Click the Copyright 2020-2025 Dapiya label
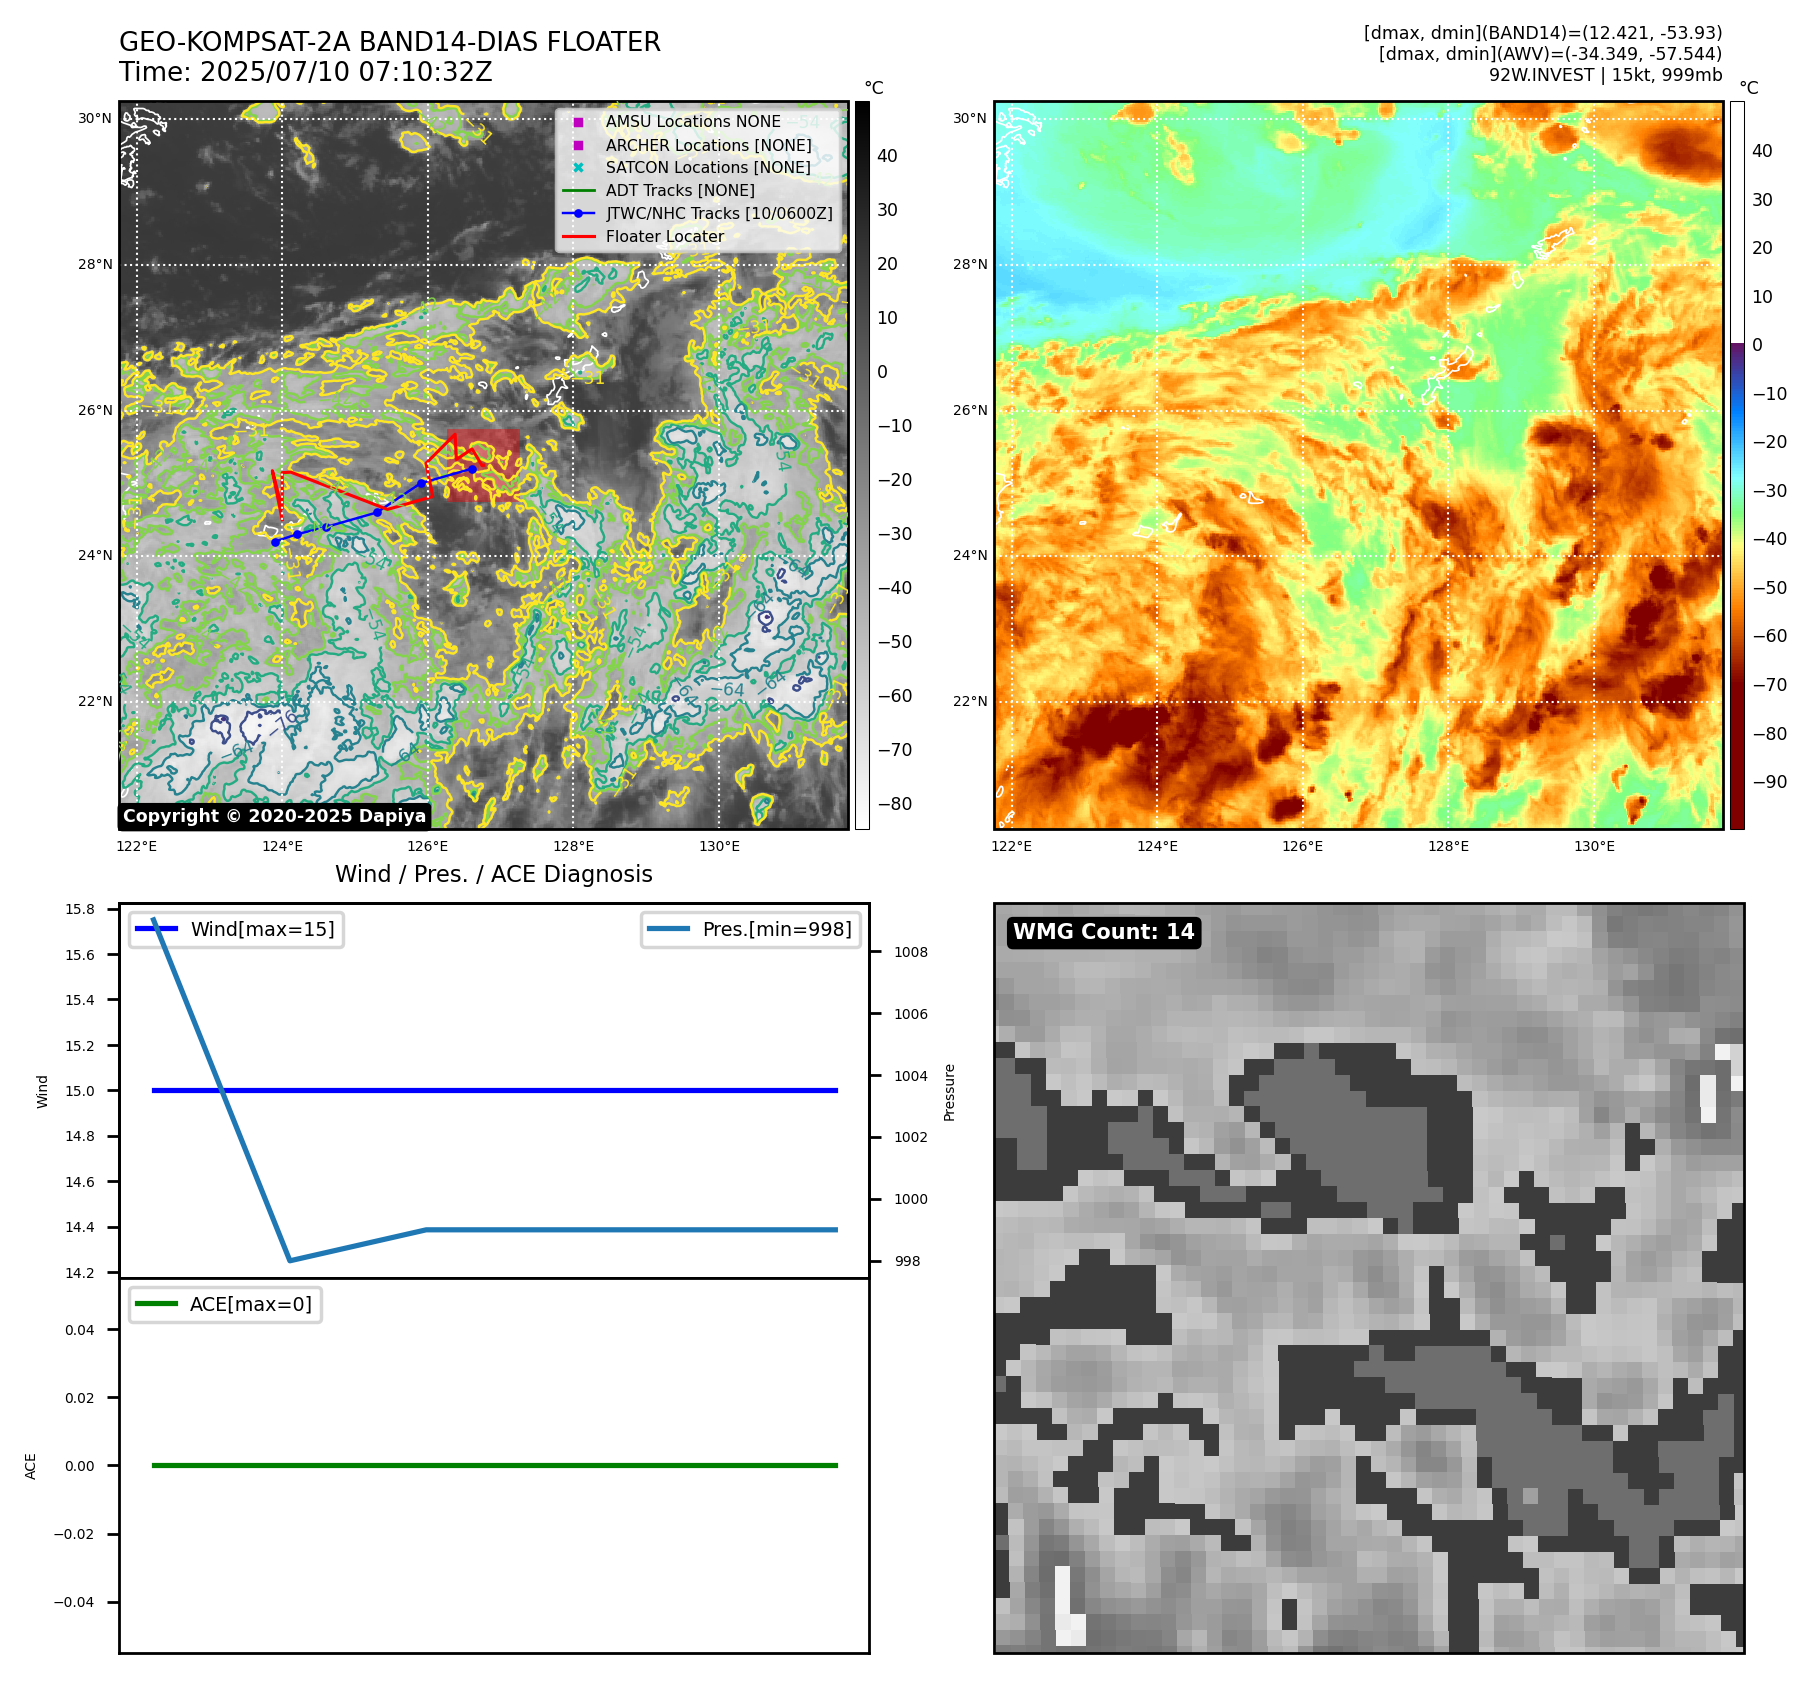The width and height of the screenshot is (1813, 1690). pos(274,816)
